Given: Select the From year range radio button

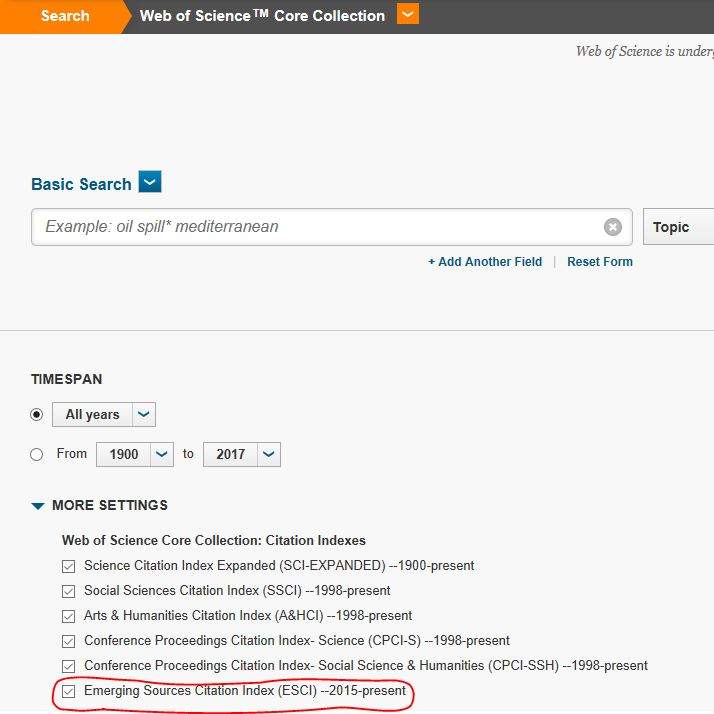Looking at the screenshot, I should [x=36, y=454].
